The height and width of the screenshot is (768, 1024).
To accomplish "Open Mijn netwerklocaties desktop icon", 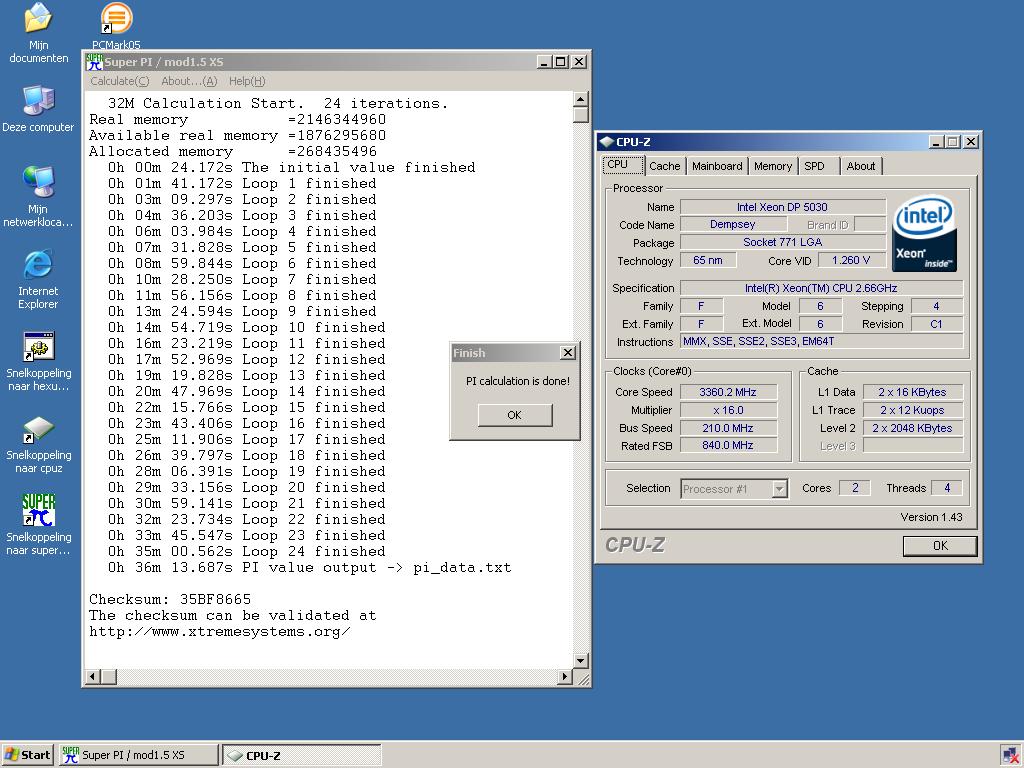I will point(38,196).
